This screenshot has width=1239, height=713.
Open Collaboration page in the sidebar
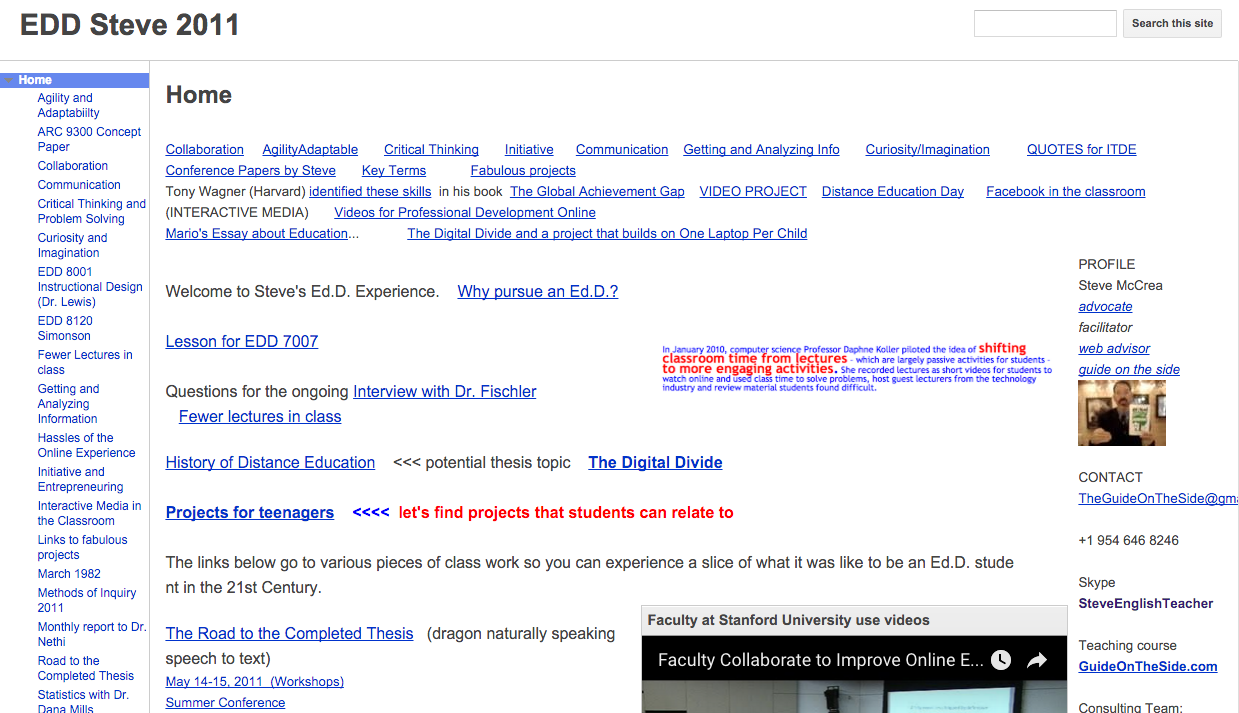73,166
